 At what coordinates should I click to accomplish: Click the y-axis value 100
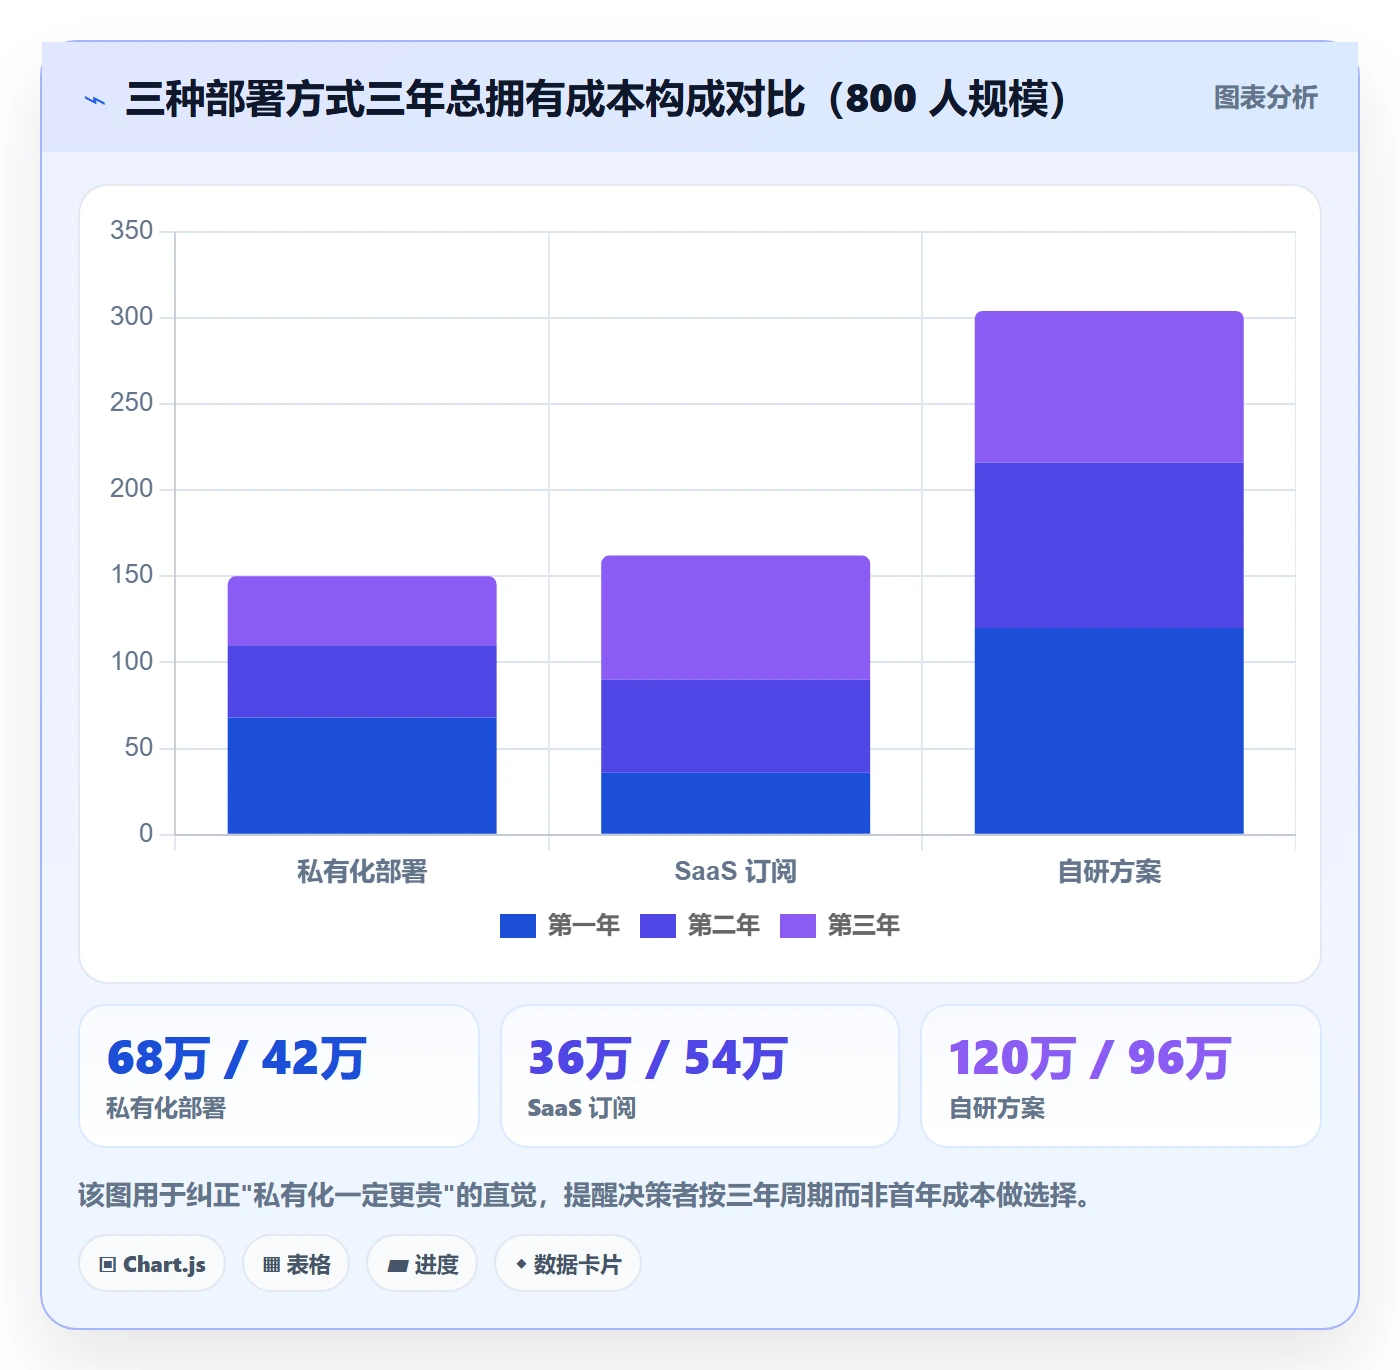[x=132, y=661]
